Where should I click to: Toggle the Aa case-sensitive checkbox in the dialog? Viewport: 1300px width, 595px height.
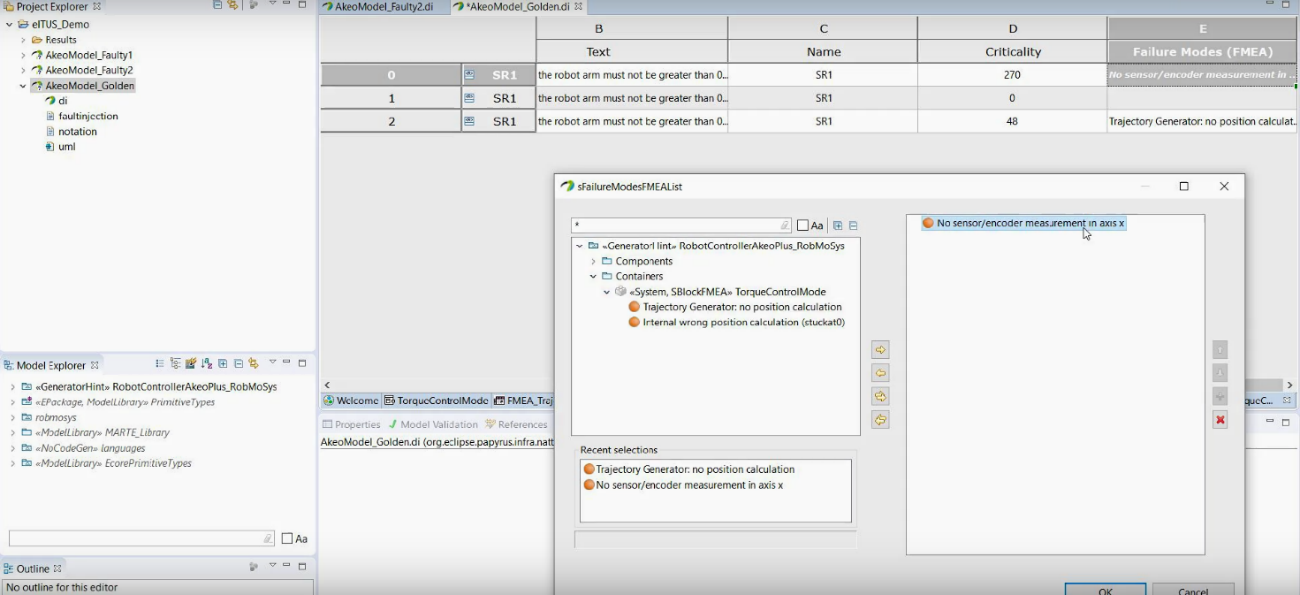click(803, 226)
